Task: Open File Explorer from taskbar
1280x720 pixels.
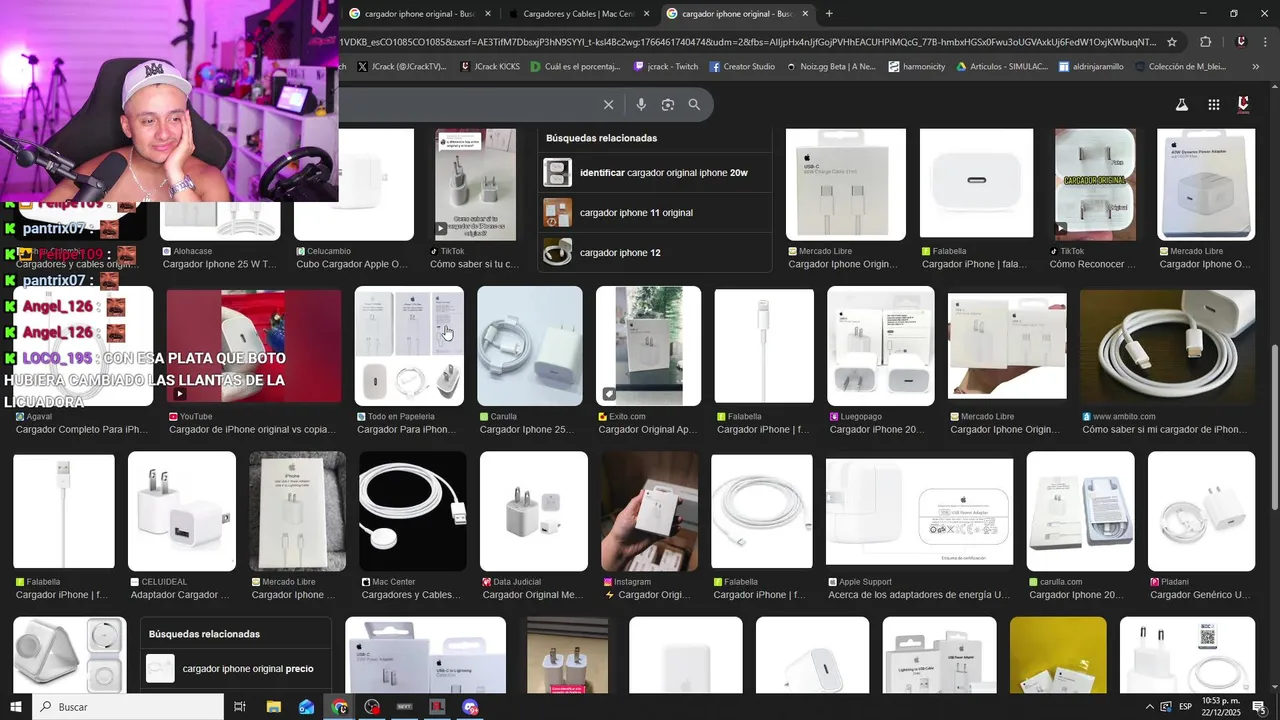Action: tap(273, 707)
